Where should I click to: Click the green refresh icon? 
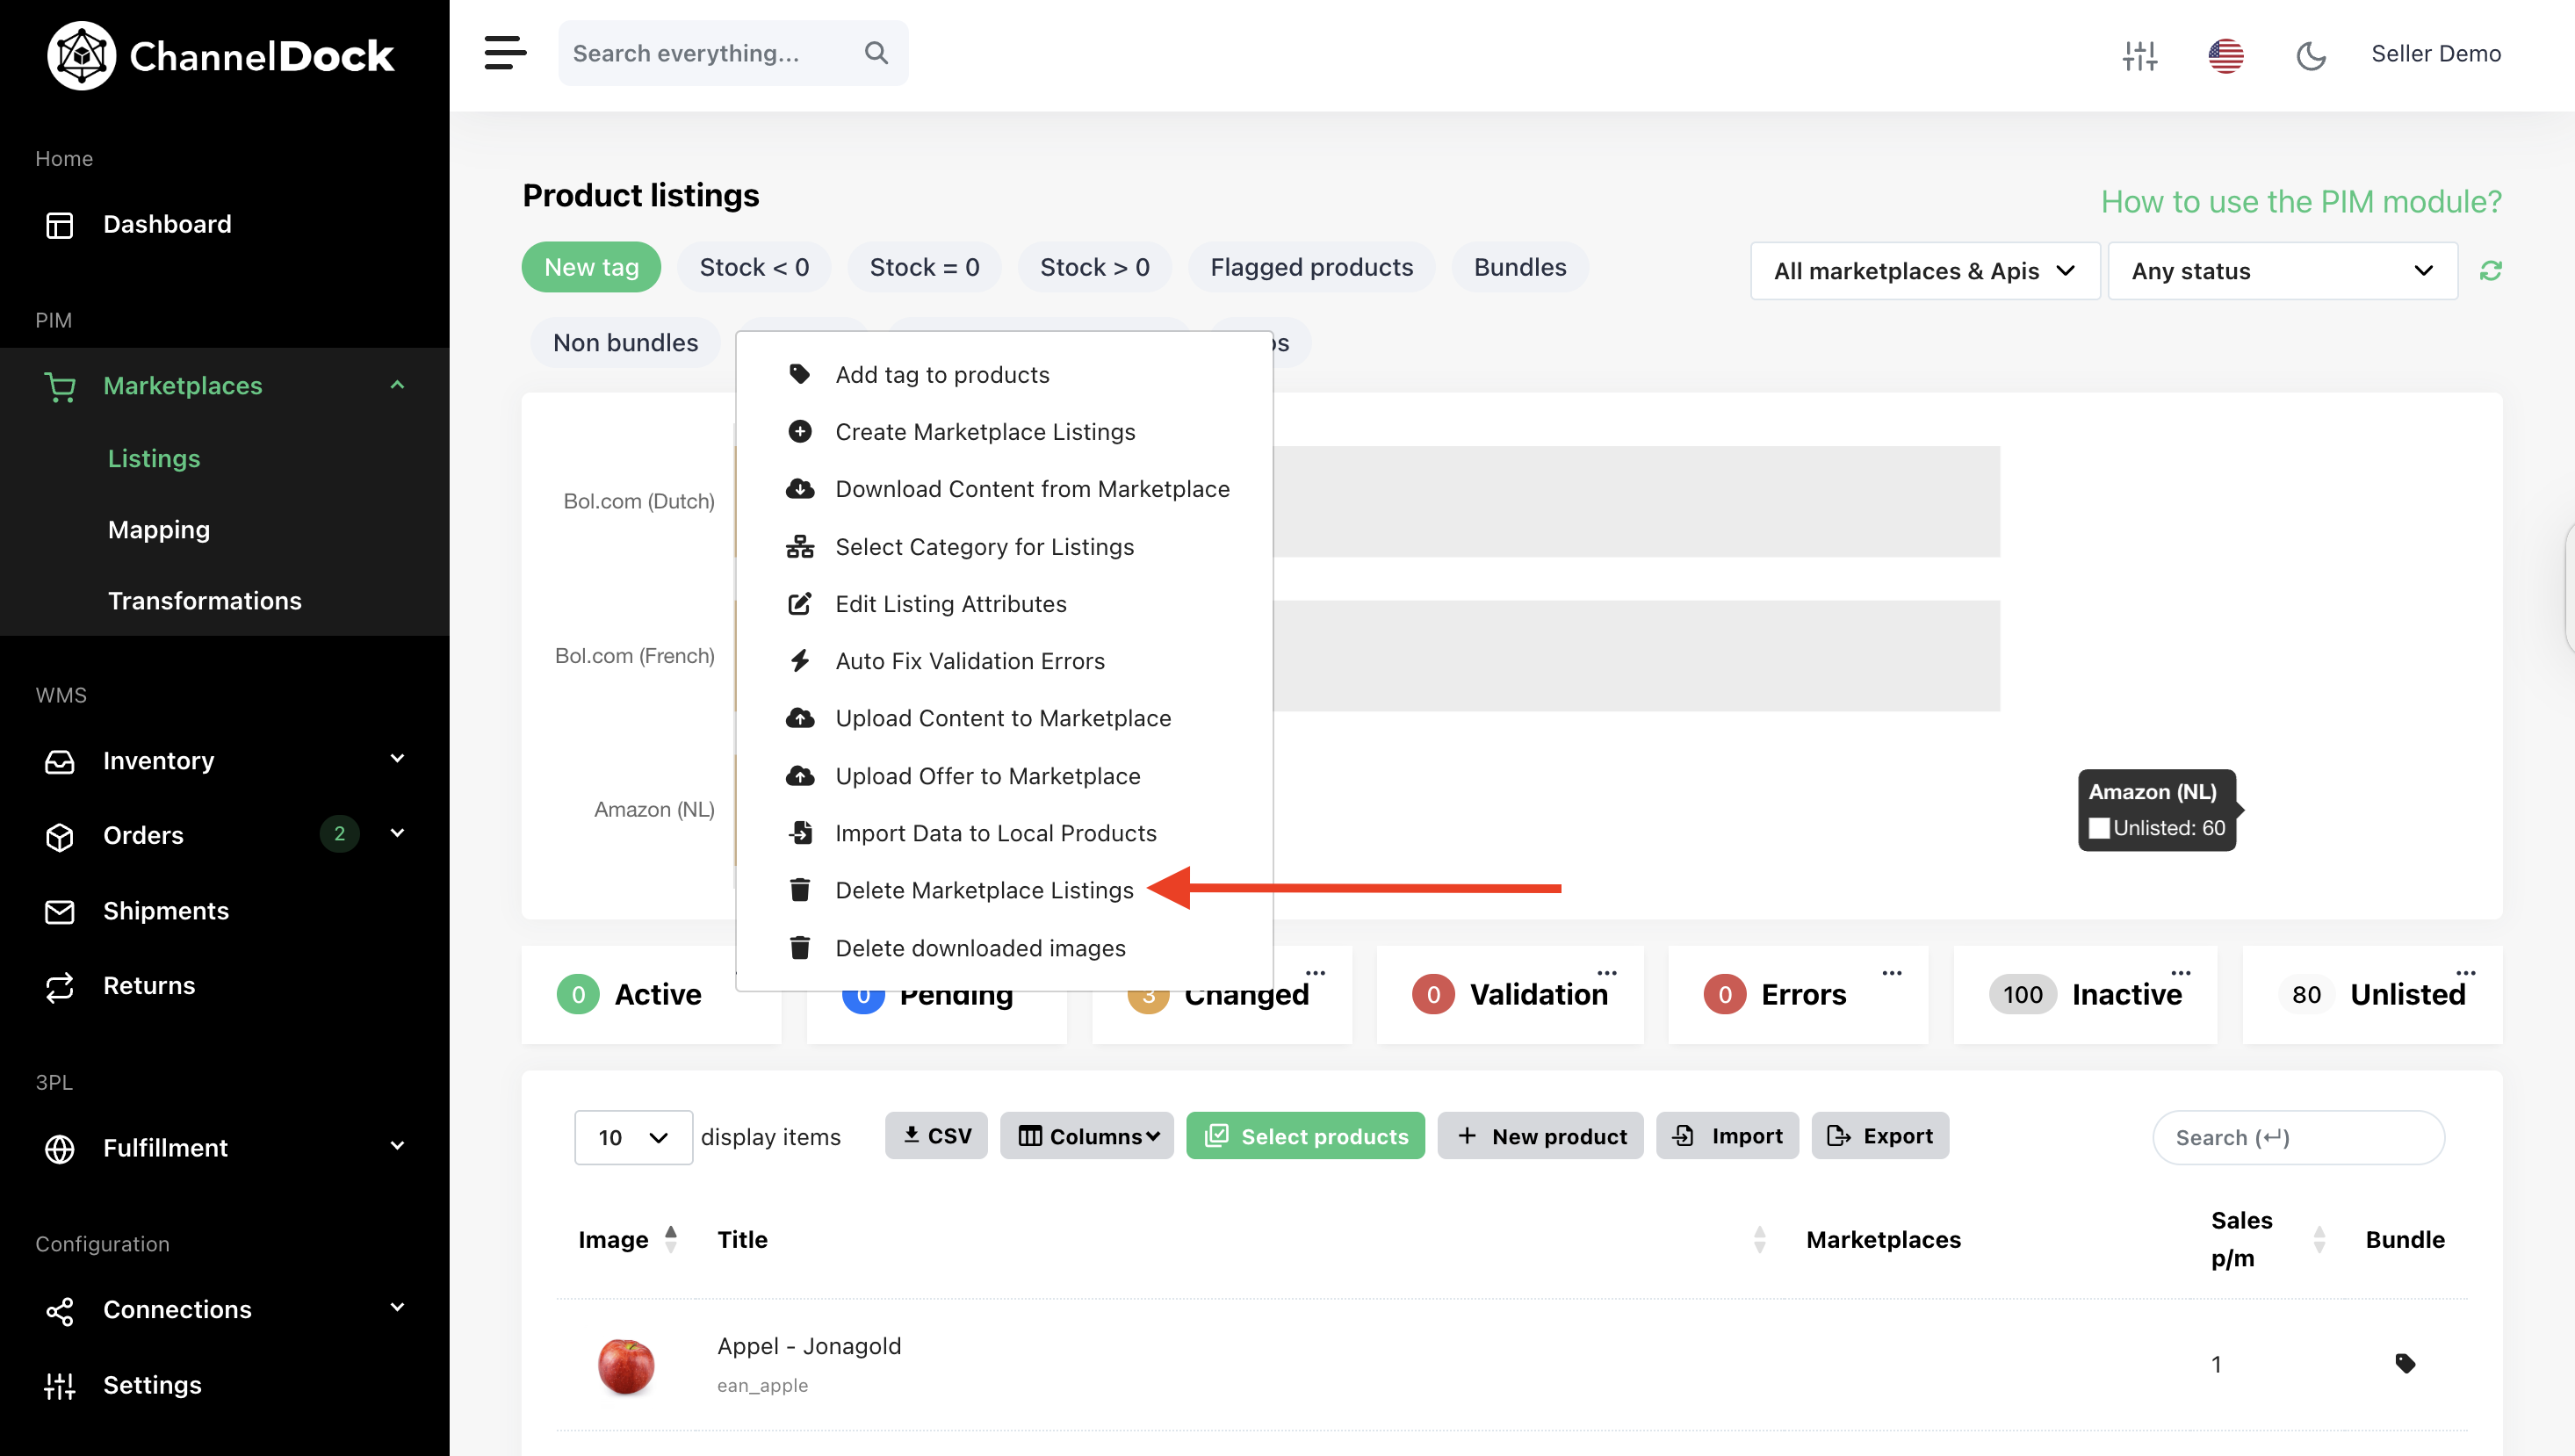coord(2490,271)
